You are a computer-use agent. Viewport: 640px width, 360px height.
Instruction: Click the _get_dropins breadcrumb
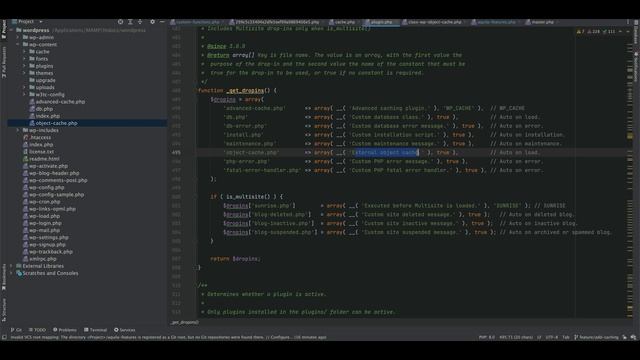tap(184, 322)
